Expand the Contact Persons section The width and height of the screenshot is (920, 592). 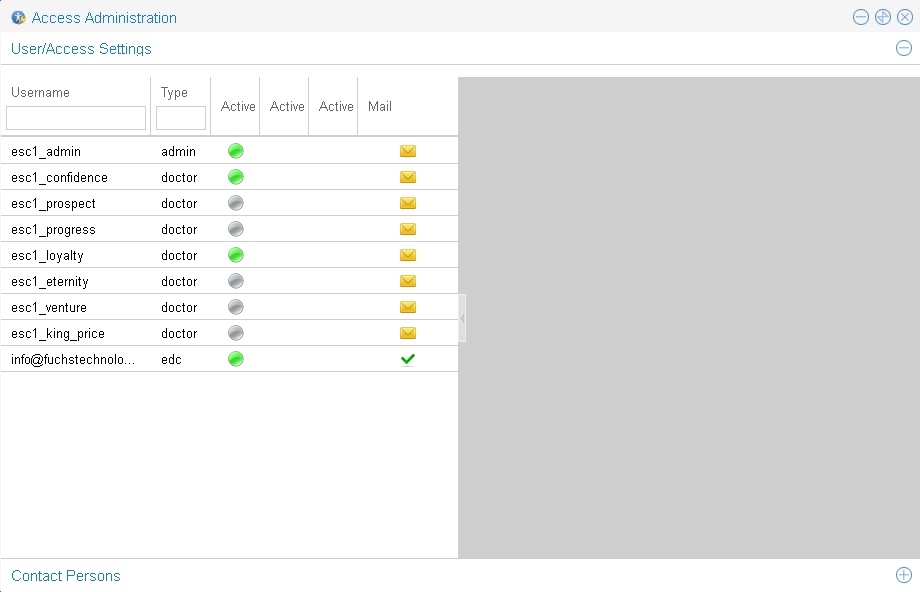tap(903, 575)
